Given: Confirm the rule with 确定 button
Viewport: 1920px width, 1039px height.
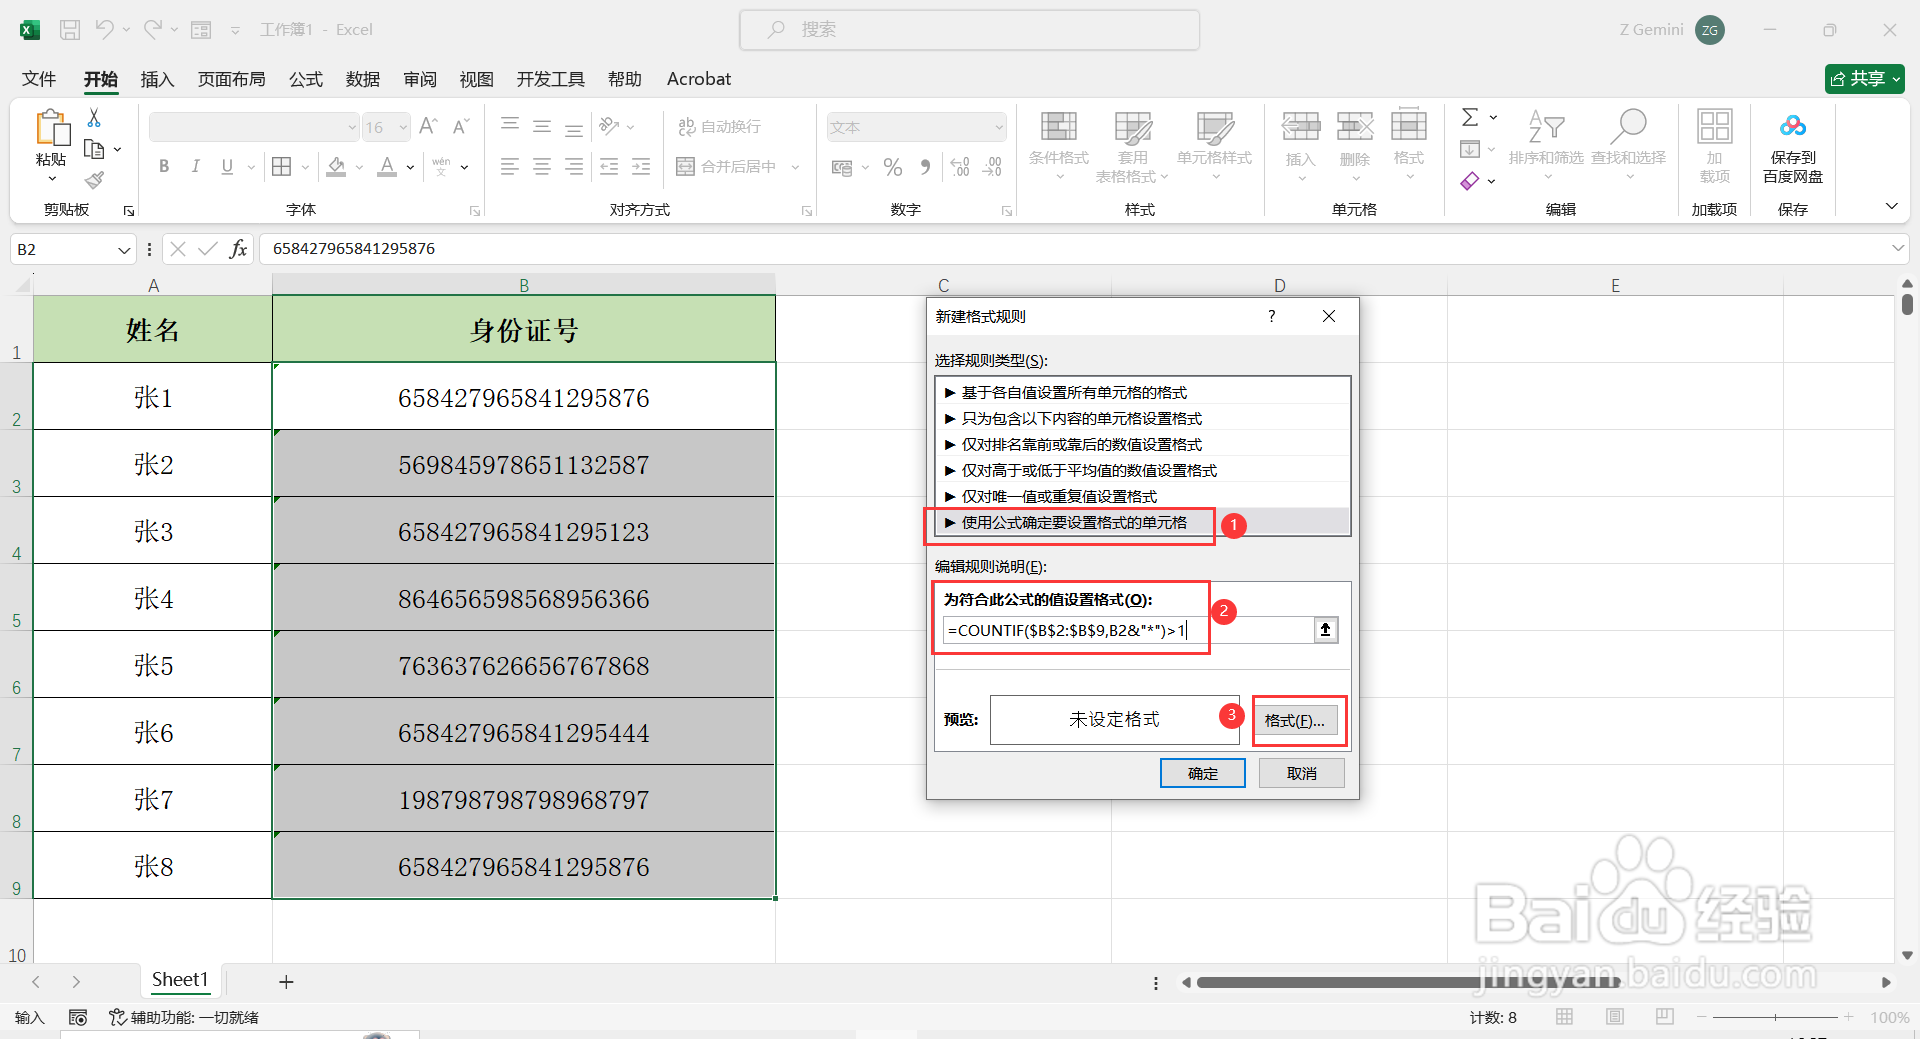Looking at the screenshot, I should [1202, 772].
